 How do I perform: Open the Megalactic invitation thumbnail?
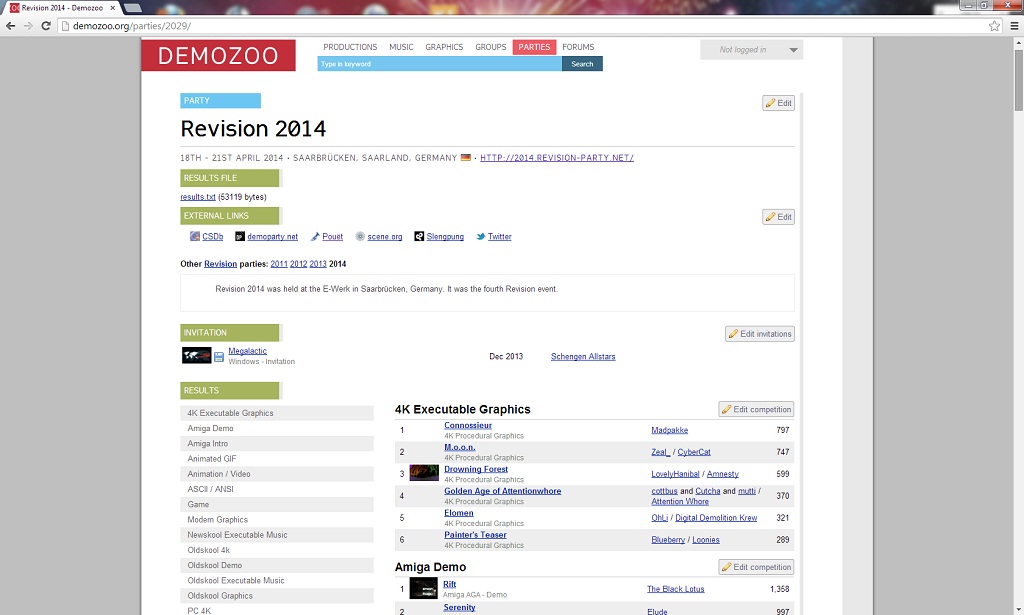(x=197, y=356)
